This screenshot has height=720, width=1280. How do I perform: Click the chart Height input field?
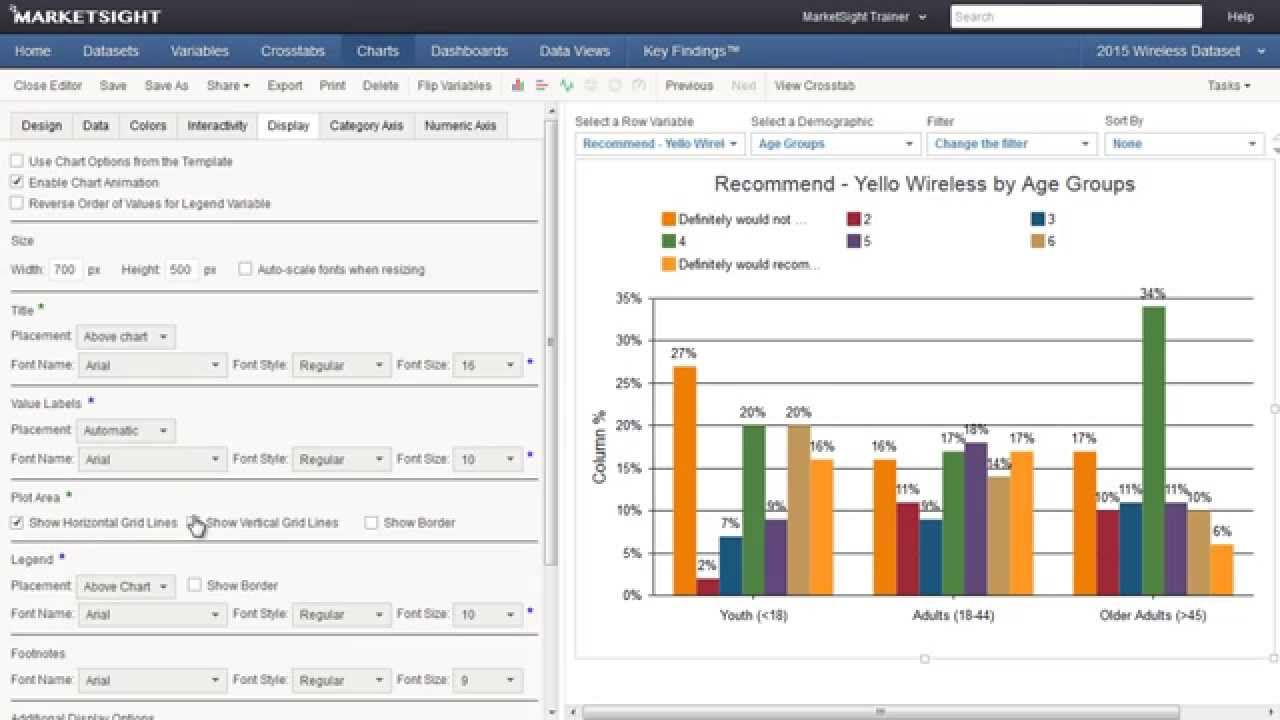[x=182, y=270]
